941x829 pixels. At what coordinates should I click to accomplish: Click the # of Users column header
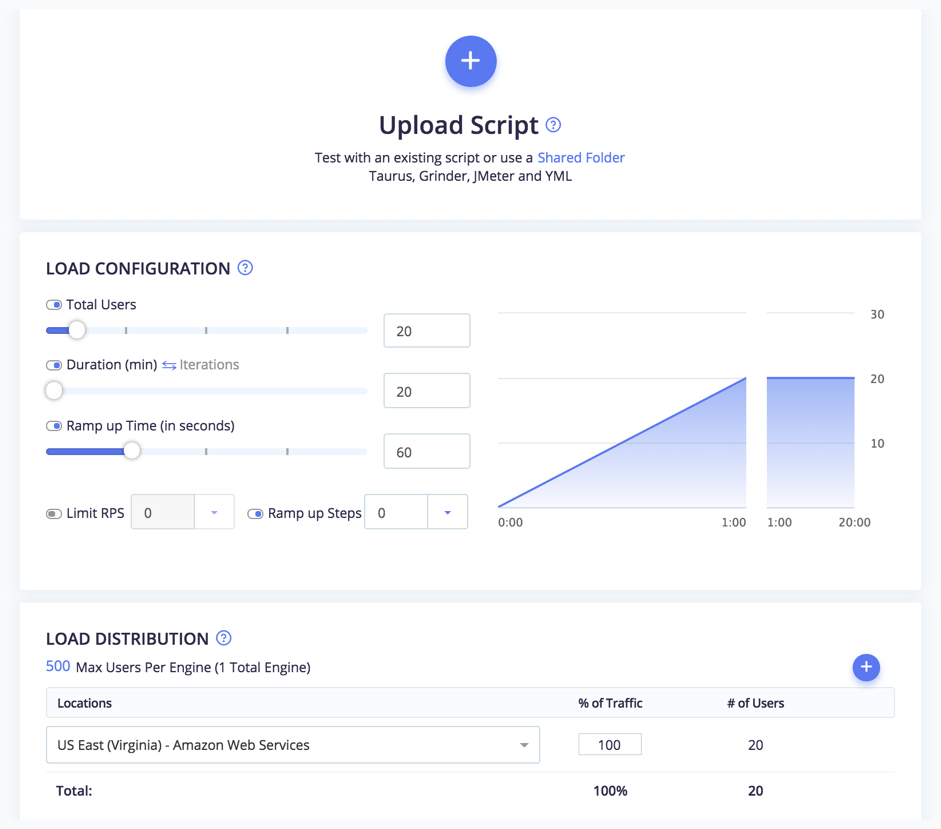pos(756,703)
